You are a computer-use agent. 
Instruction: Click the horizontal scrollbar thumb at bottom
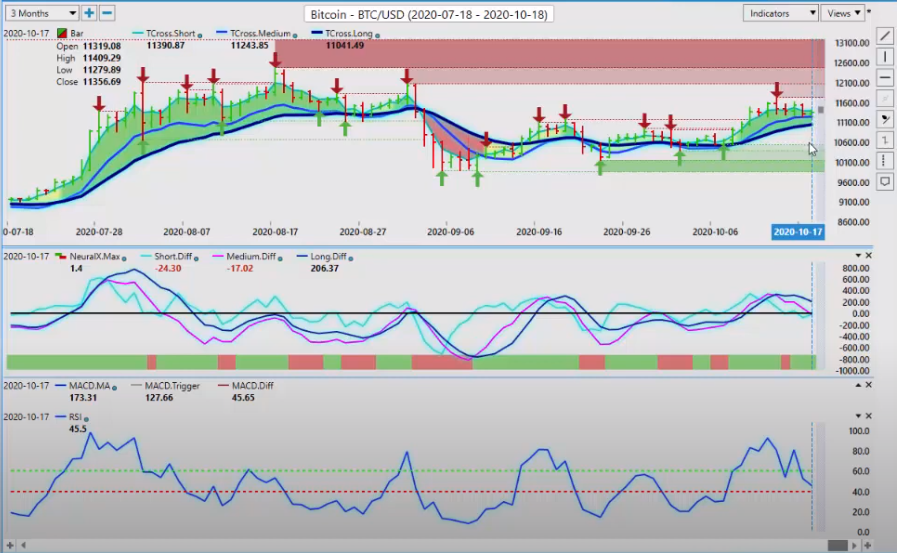[838, 546]
